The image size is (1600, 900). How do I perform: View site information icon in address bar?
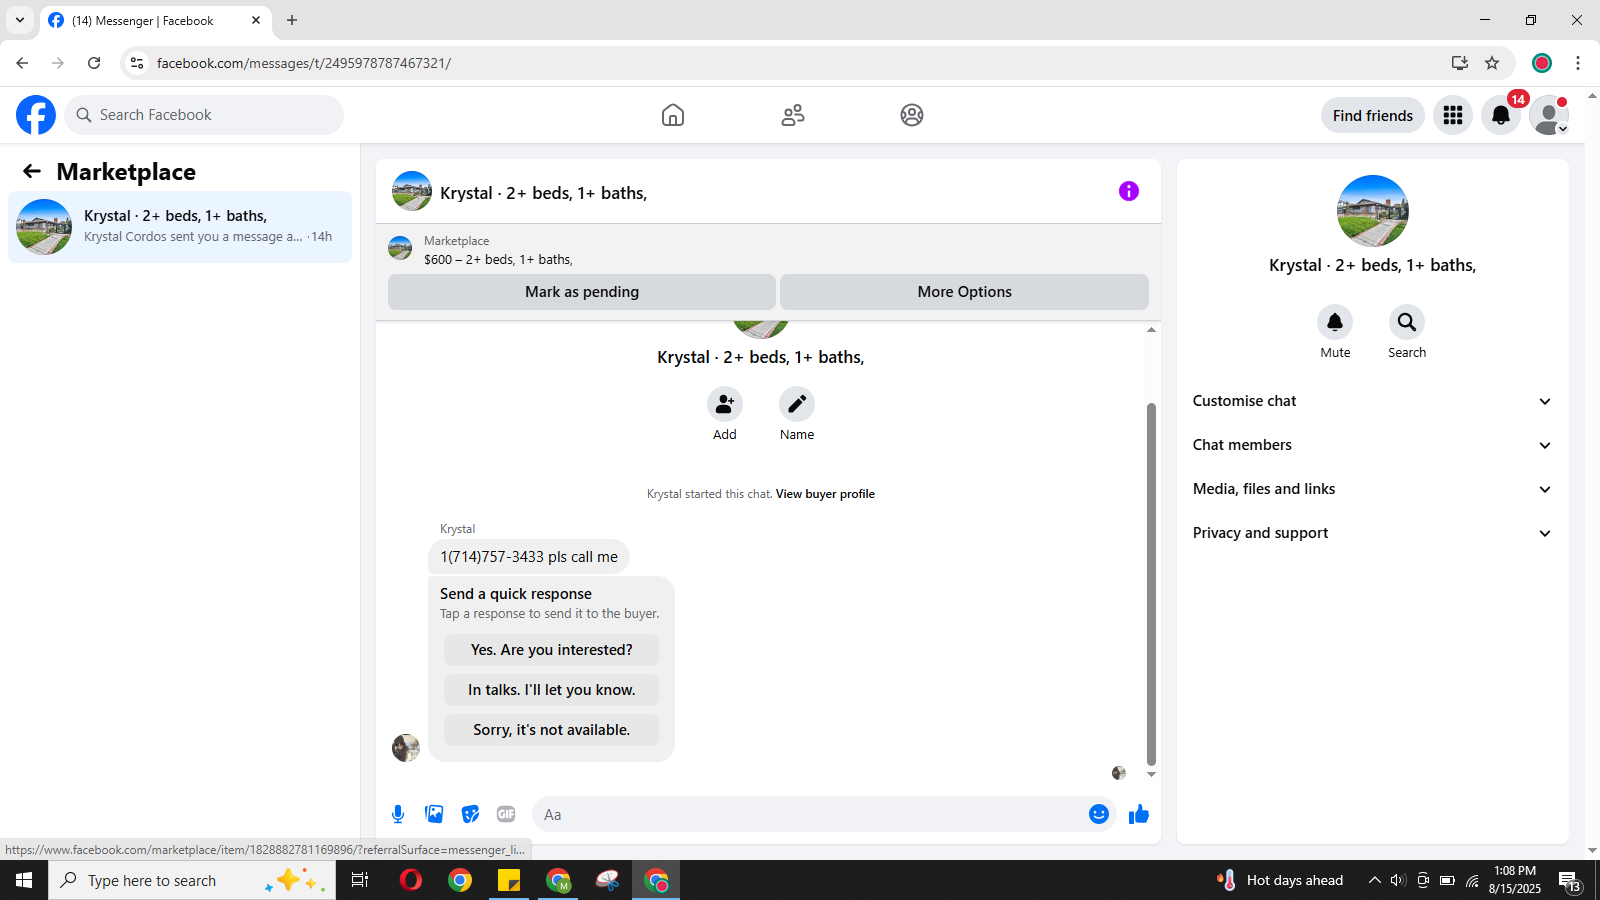point(137,63)
